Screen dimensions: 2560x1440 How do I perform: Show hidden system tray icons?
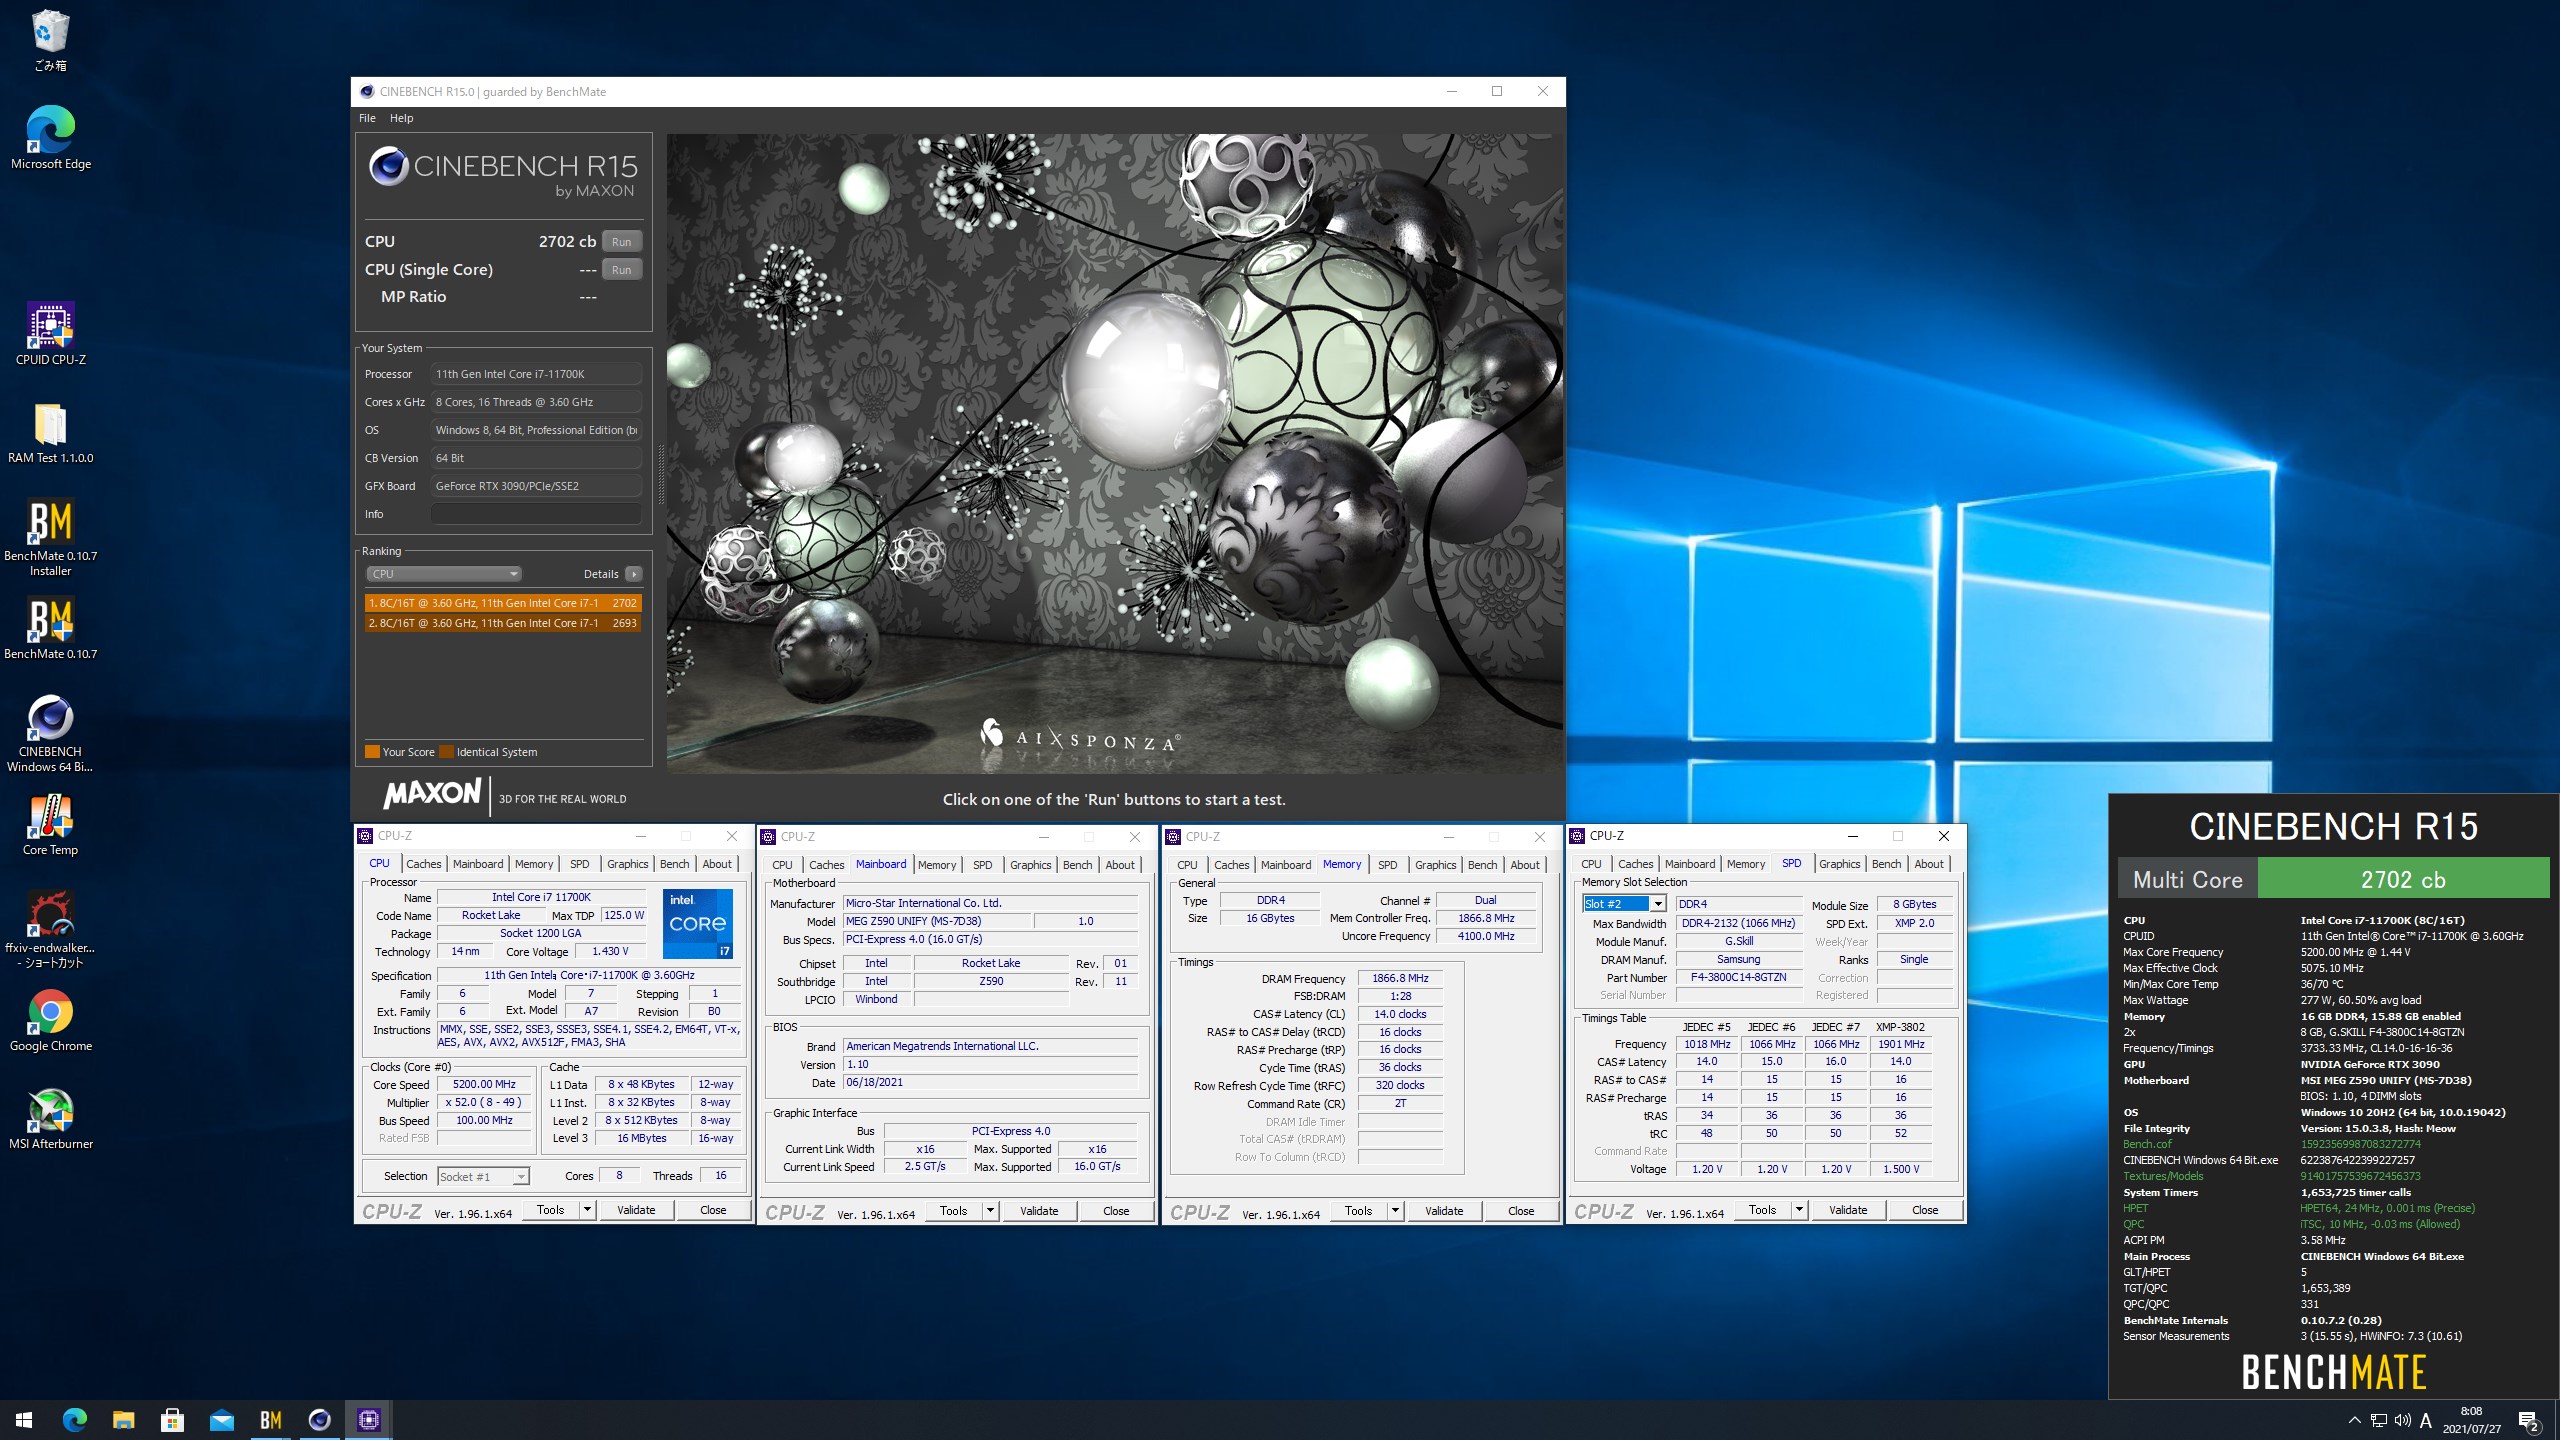click(2355, 1420)
